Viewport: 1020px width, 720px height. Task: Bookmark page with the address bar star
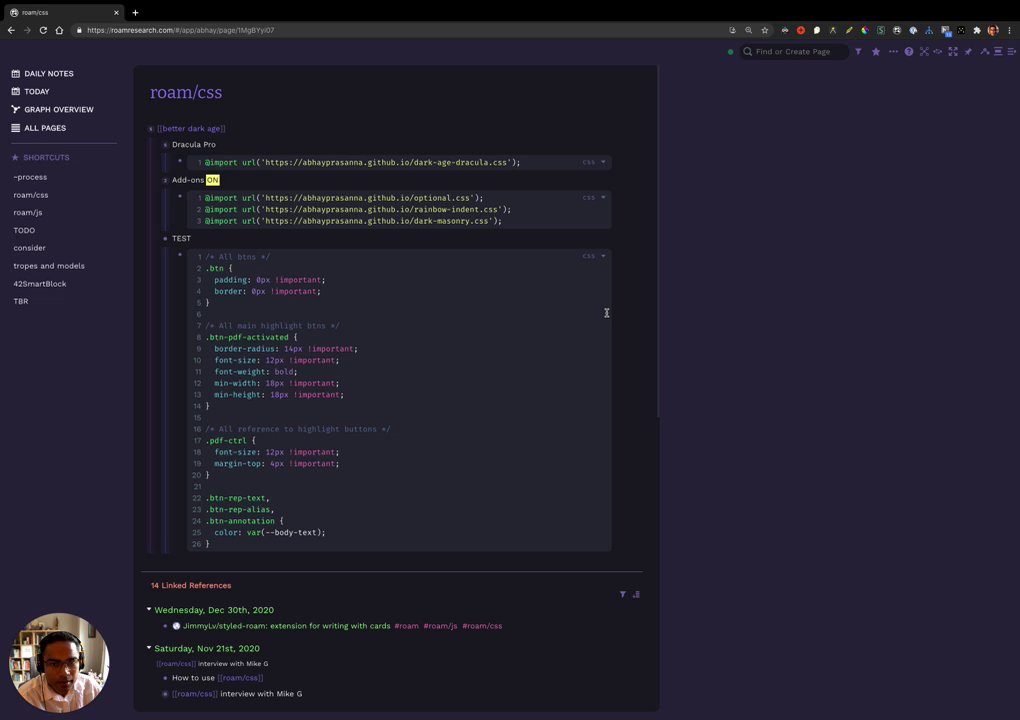[x=765, y=30]
